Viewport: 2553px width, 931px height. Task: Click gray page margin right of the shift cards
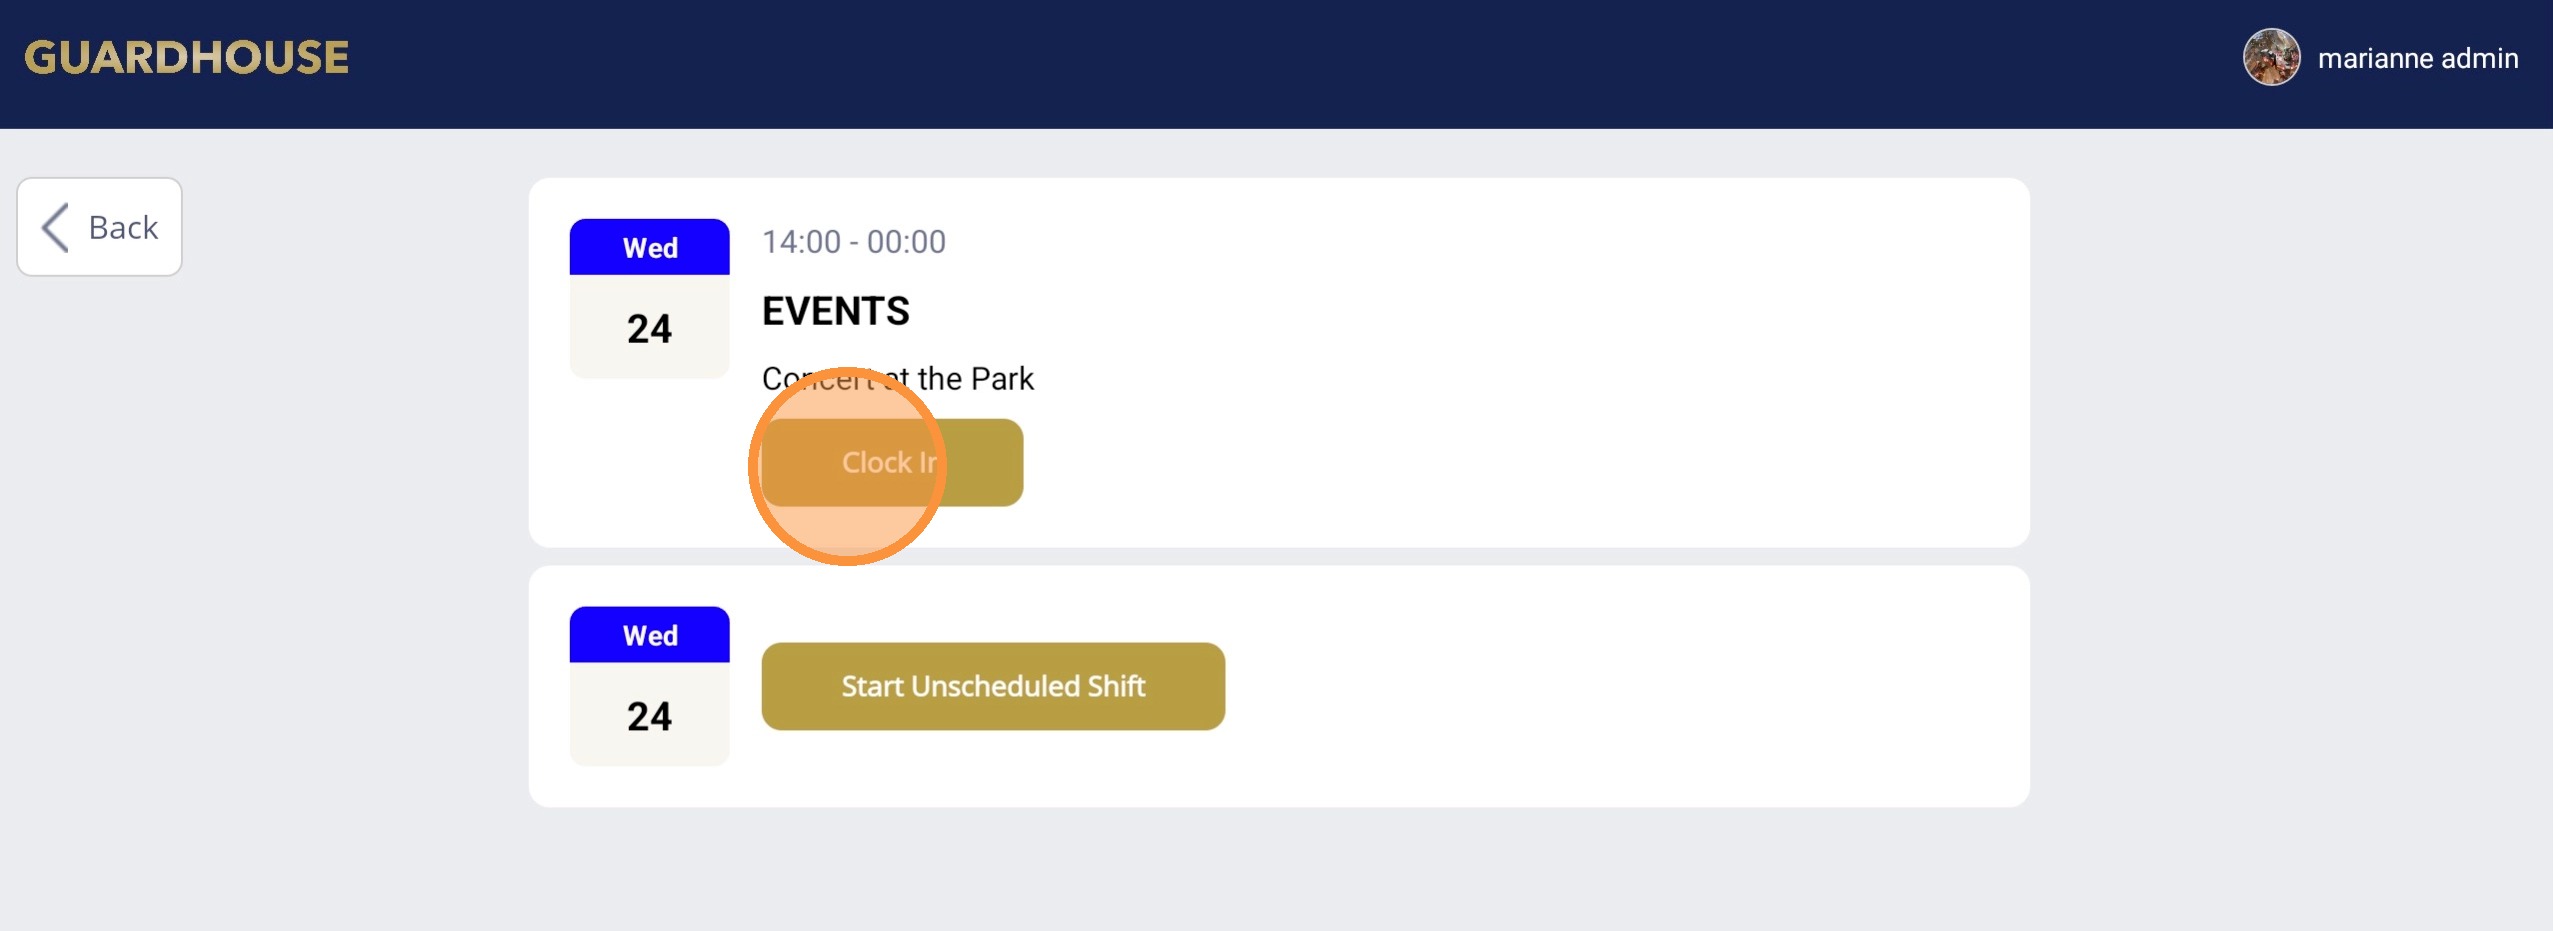(x=2290, y=500)
